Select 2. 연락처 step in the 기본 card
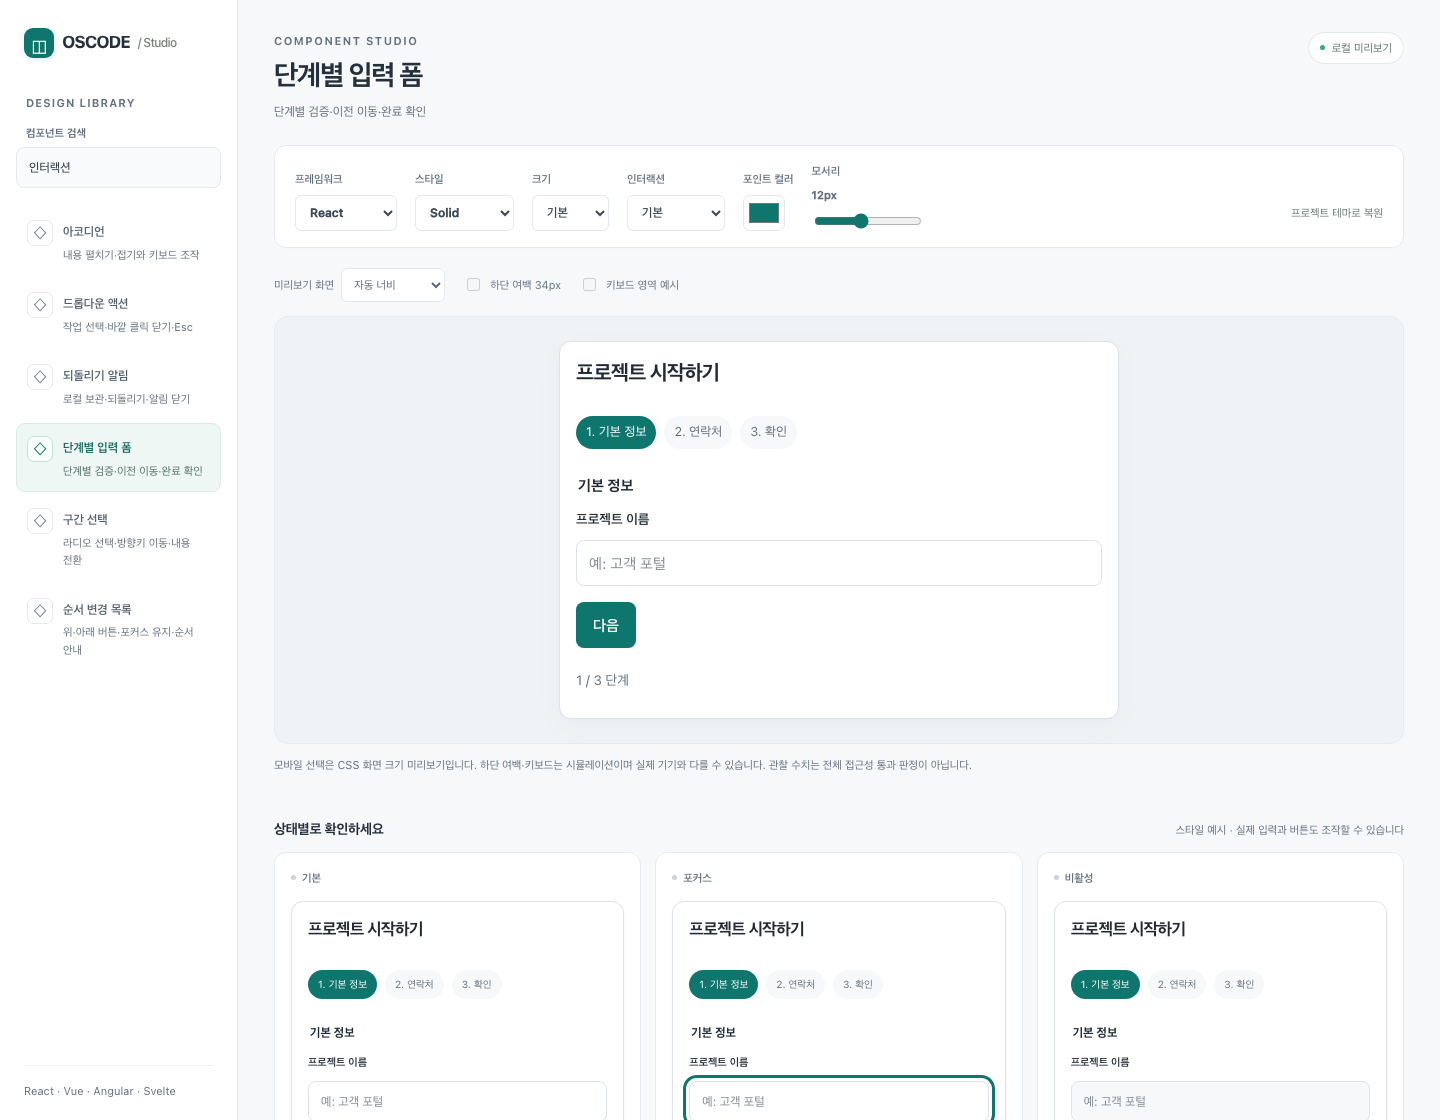The image size is (1440, 1120). [415, 985]
